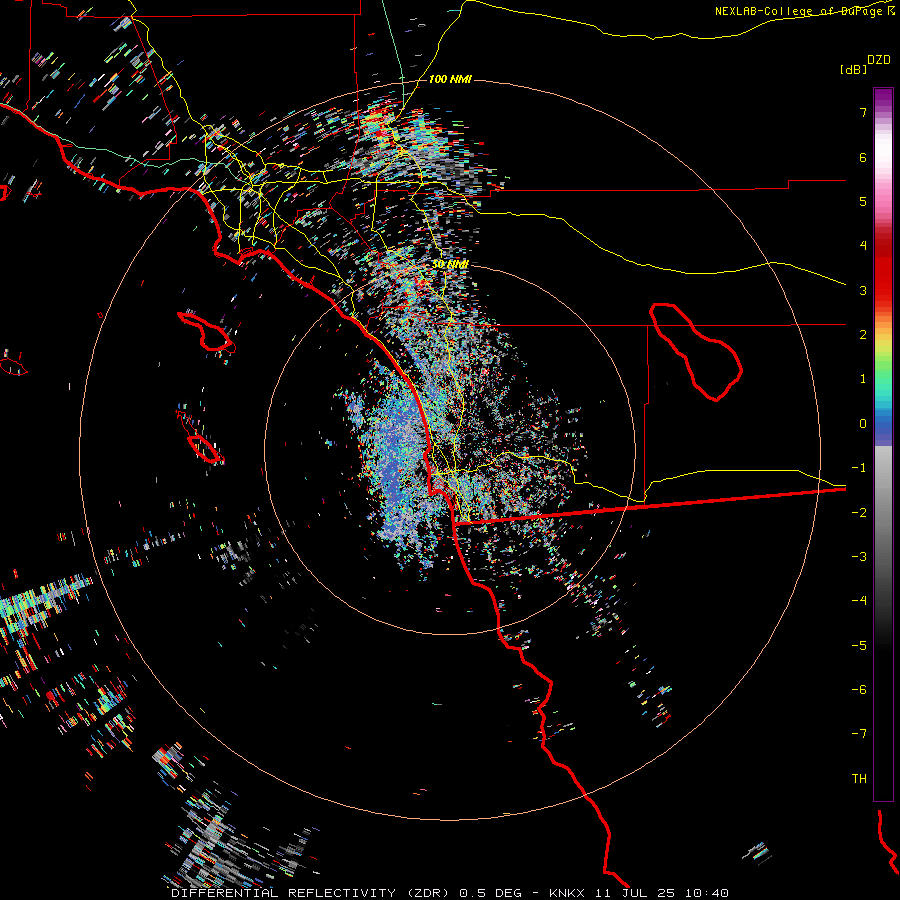
Task: Click the scale value 7 on legend
Action: click(x=863, y=112)
